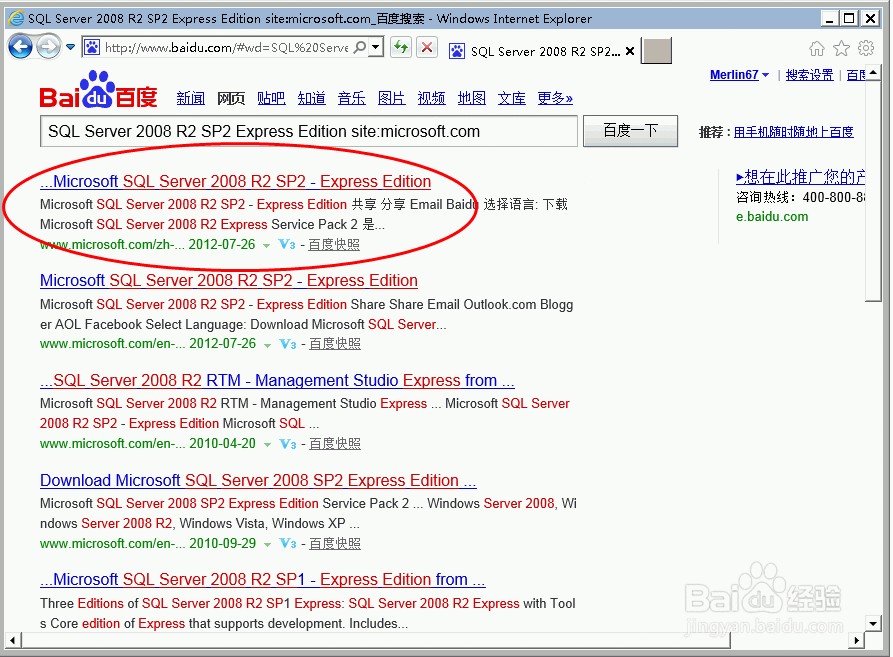Open the address bar autocomplete dropdown arrow
Screen dimensions: 893x657
[x=375, y=47]
